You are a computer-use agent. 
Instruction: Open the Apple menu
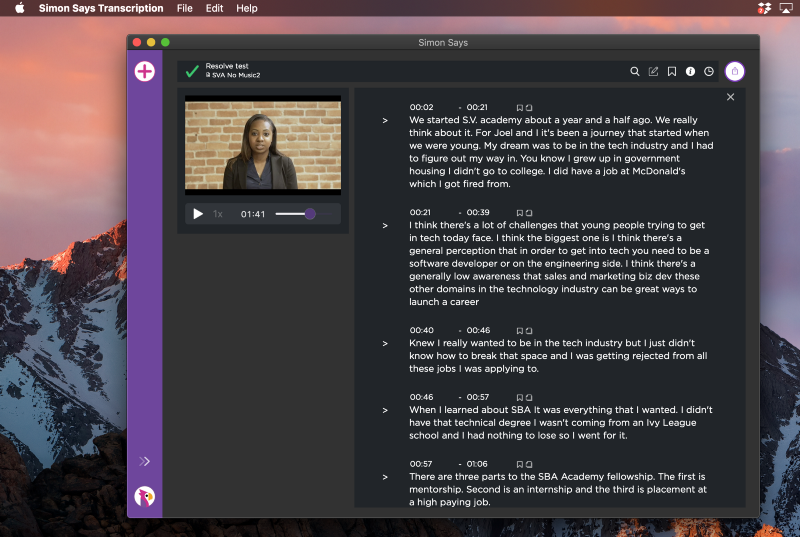(x=20, y=8)
